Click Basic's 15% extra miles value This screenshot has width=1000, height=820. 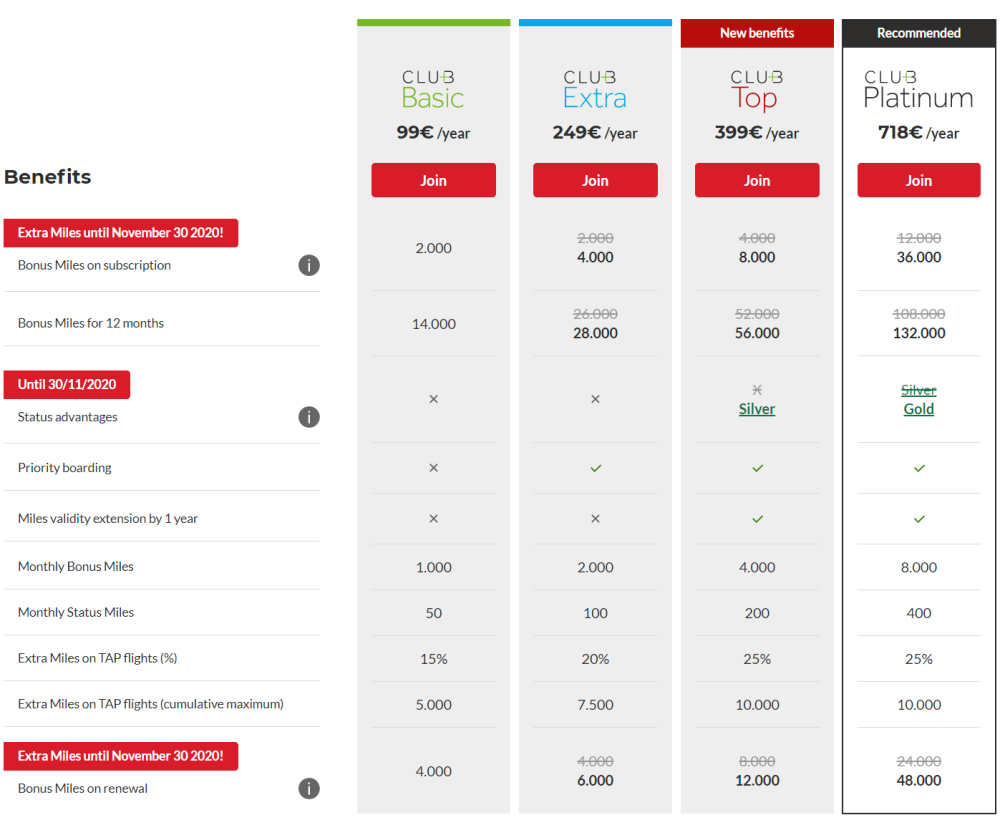[x=434, y=659]
